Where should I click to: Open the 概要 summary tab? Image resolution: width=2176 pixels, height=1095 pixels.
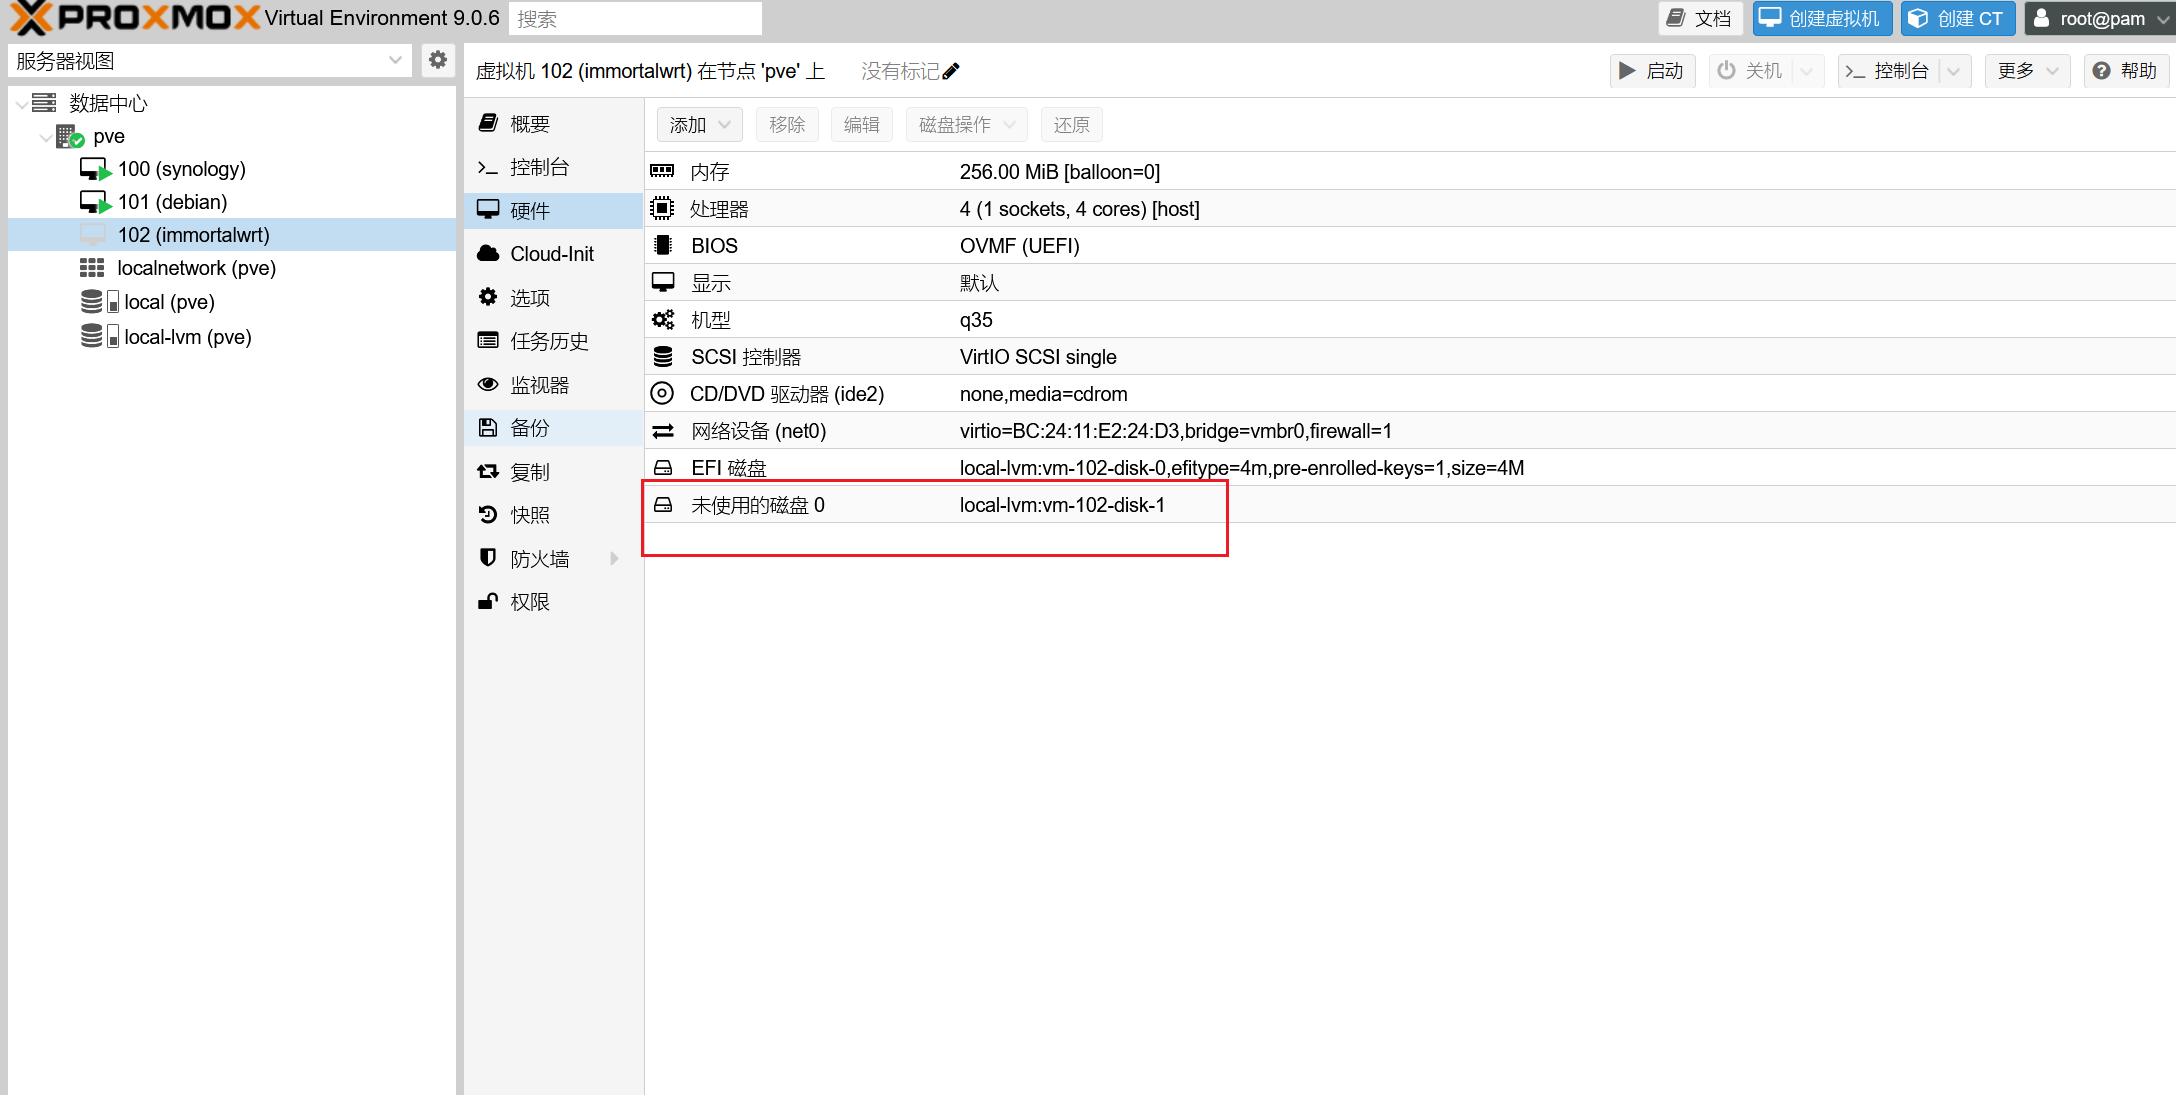(x=553, y=124)
